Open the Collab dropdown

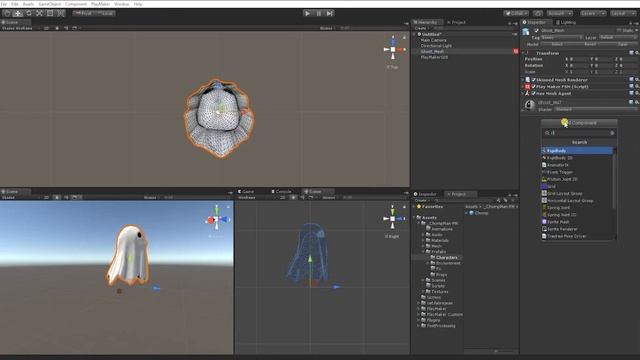(x=516, y=13)
